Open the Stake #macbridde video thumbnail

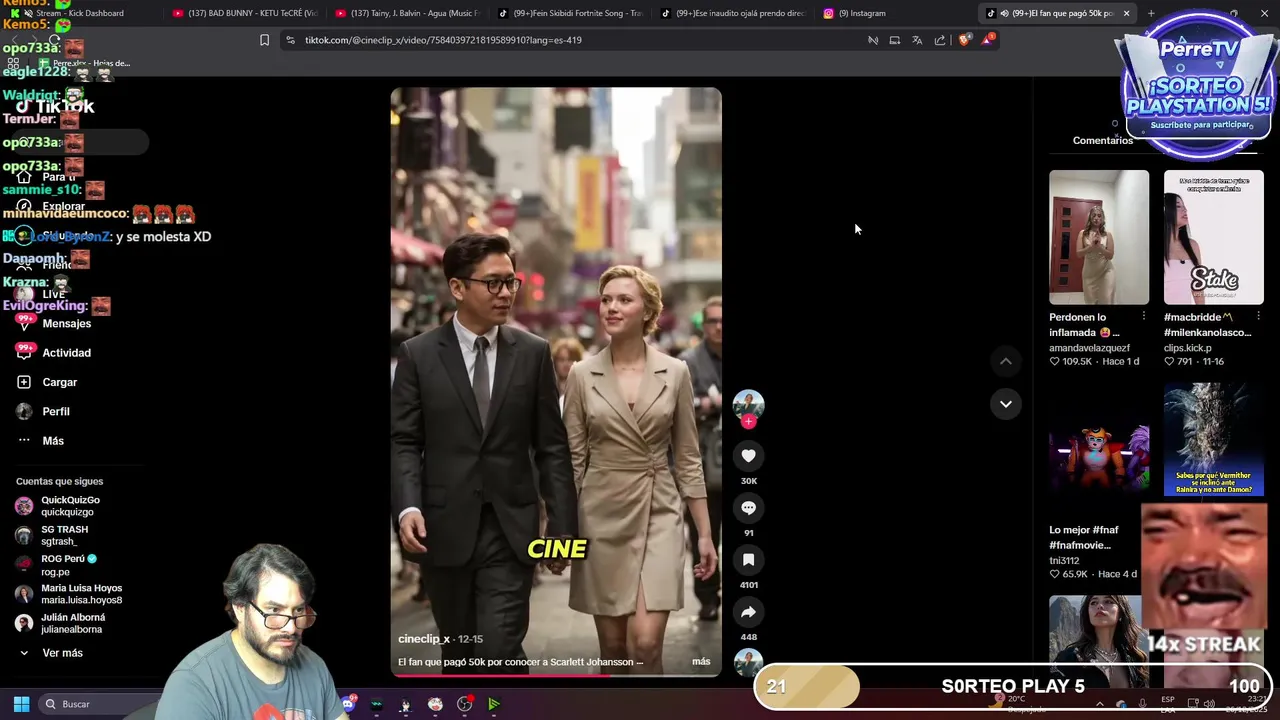[x=1214, y=237]
